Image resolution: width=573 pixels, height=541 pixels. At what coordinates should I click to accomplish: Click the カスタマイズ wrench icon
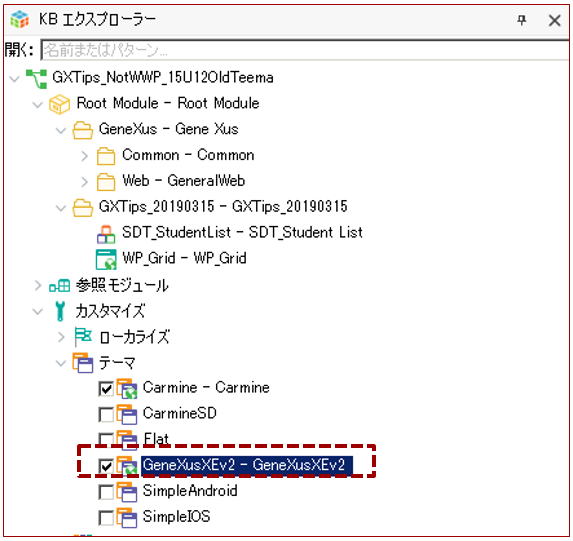[x=60, y=311]
